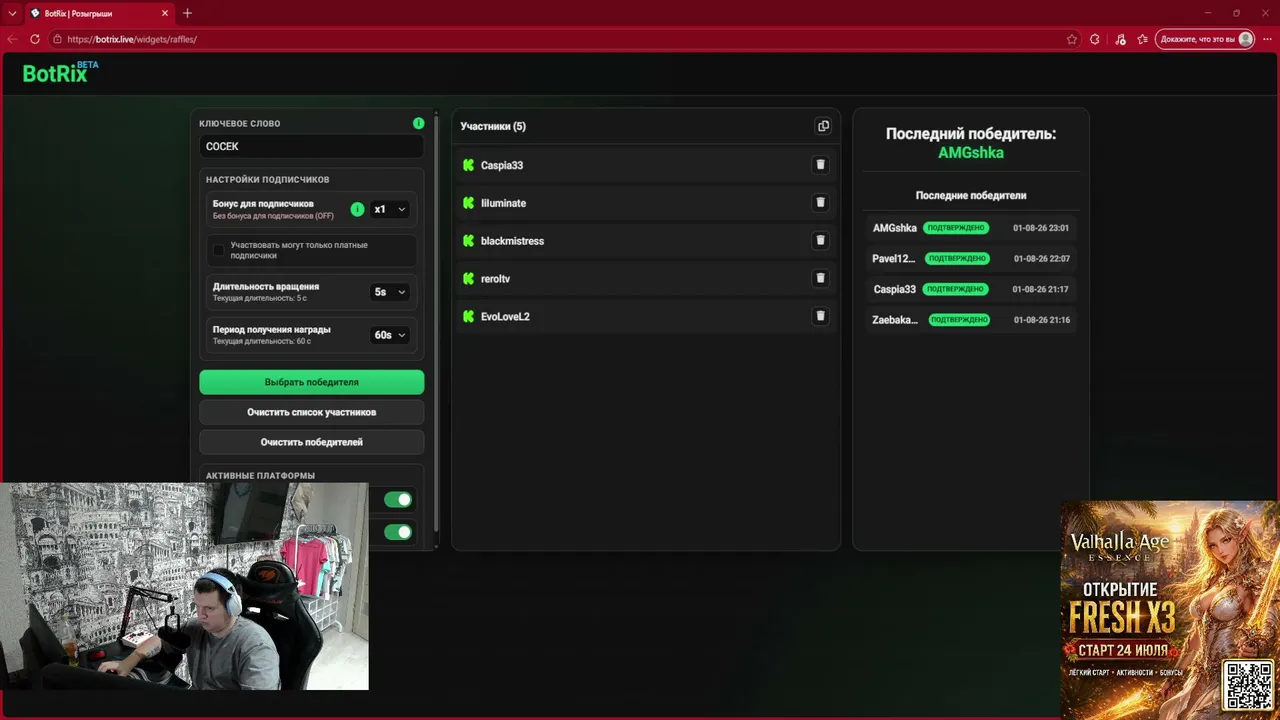Click AMGshka row in recent winners list
Viewport: 1280px width, 720px height.
coord(970,228)
